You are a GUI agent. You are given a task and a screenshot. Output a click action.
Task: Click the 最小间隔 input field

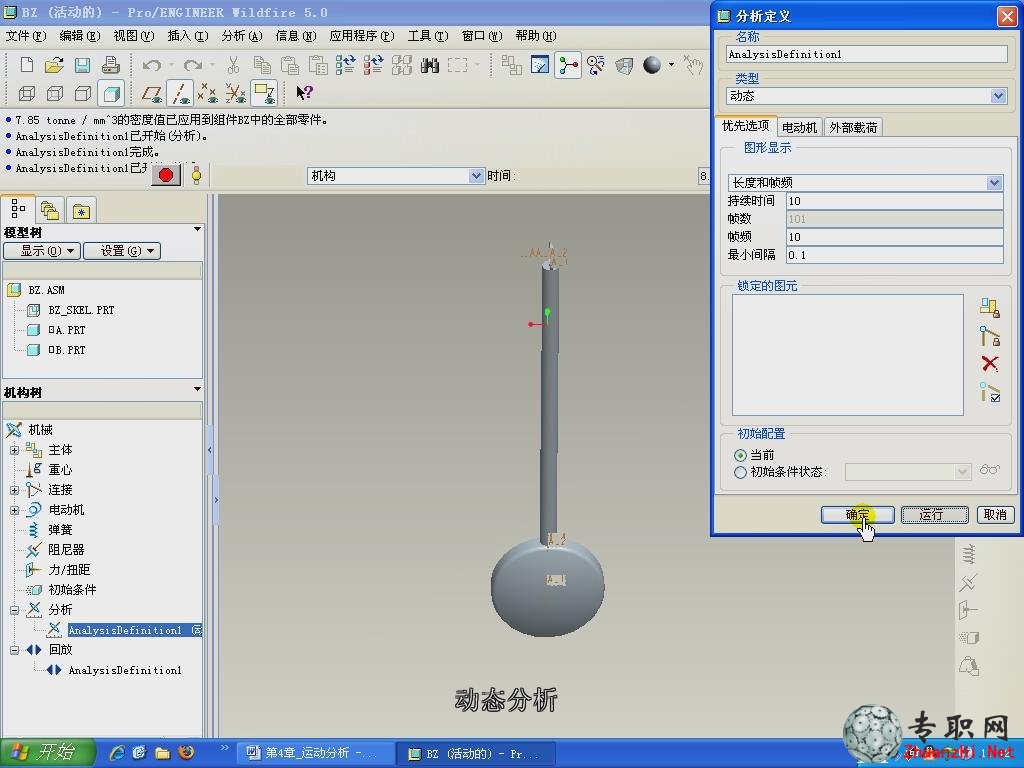pyautogui.click(x=894, y=255)
